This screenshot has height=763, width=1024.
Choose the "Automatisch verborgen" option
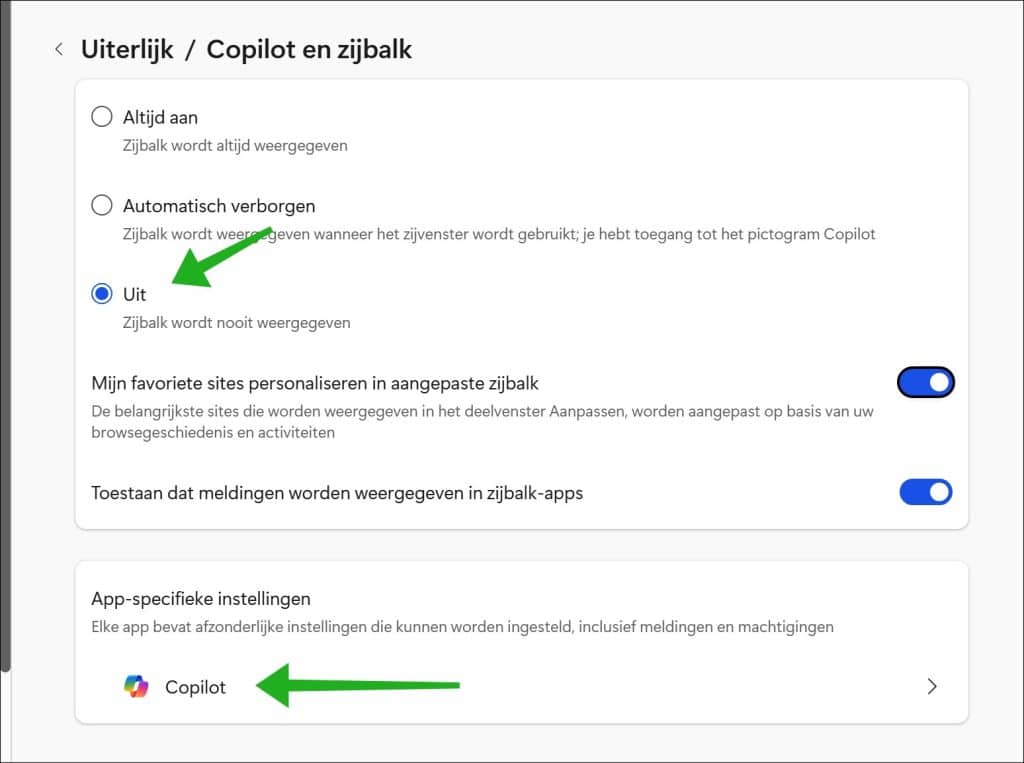101,205
